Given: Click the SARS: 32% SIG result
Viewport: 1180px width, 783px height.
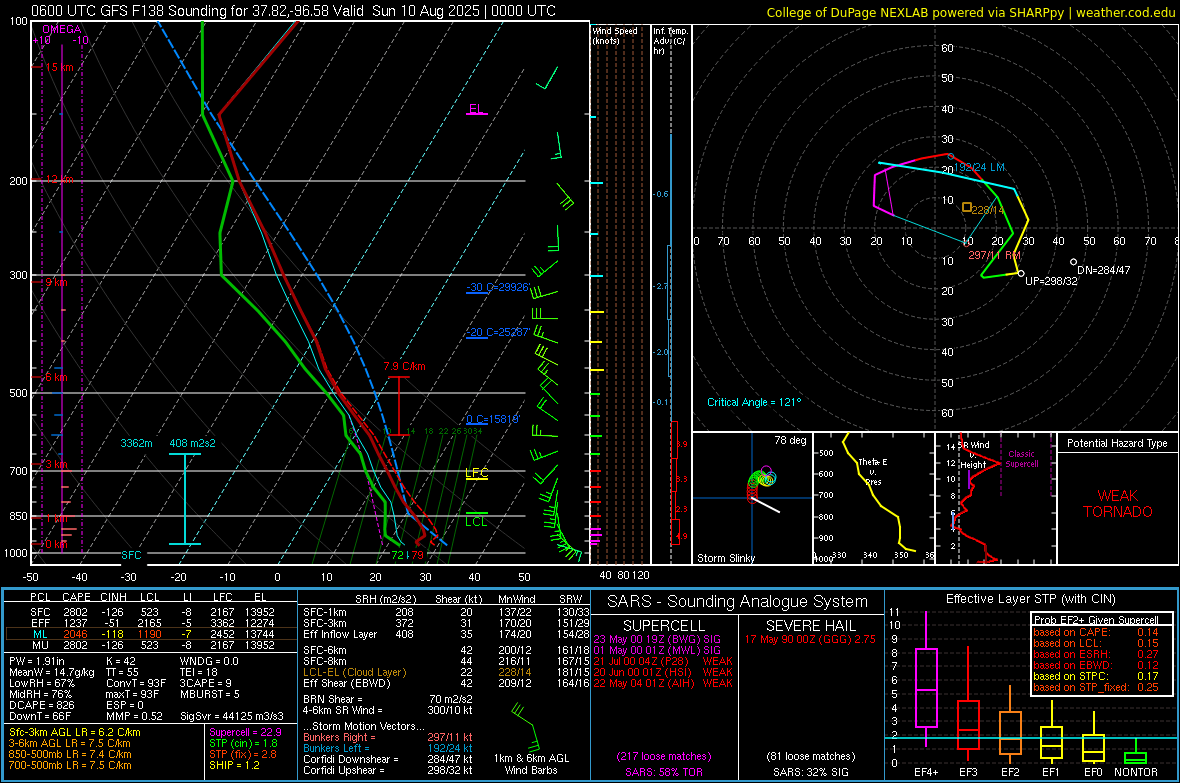Looking at the screenshot, I should [x=810, y=772].
